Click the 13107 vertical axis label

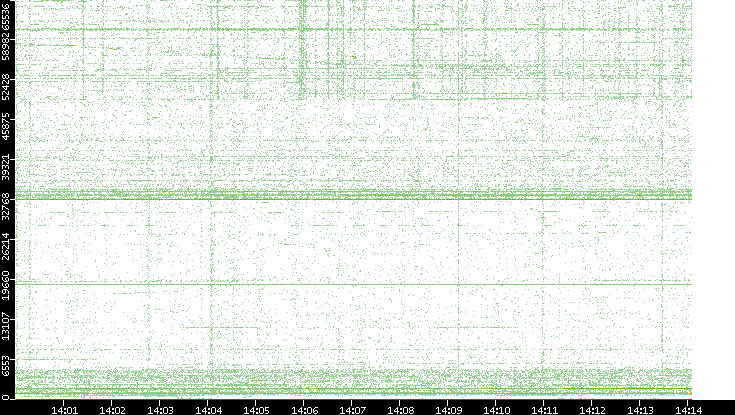coord(5,326)
